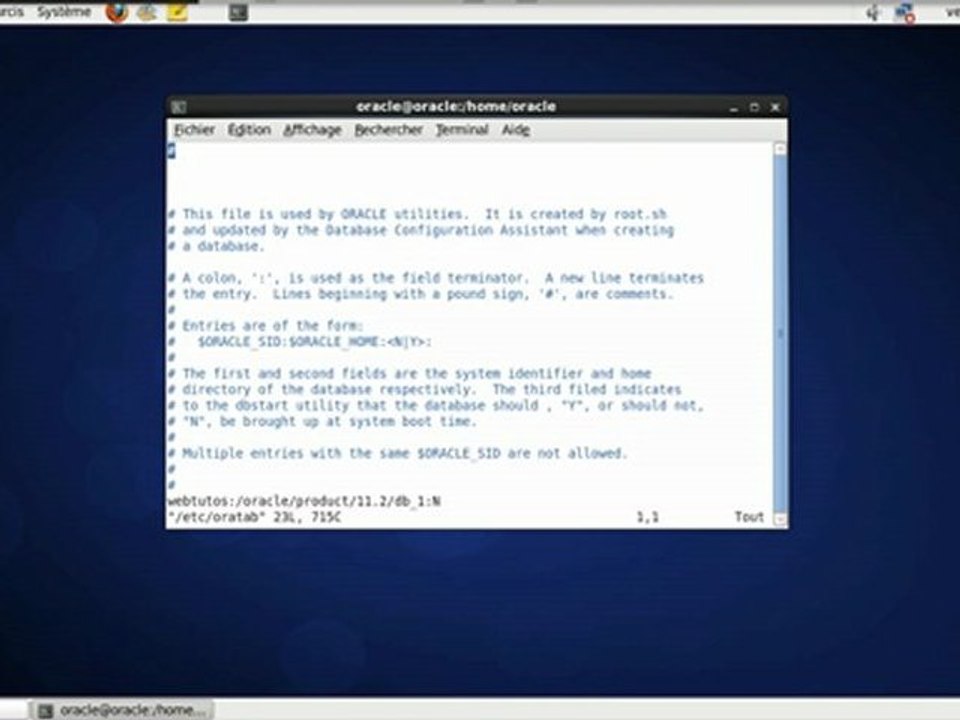
Task: Minimize the oracle terminal window
Action: [x=733, y=108]
